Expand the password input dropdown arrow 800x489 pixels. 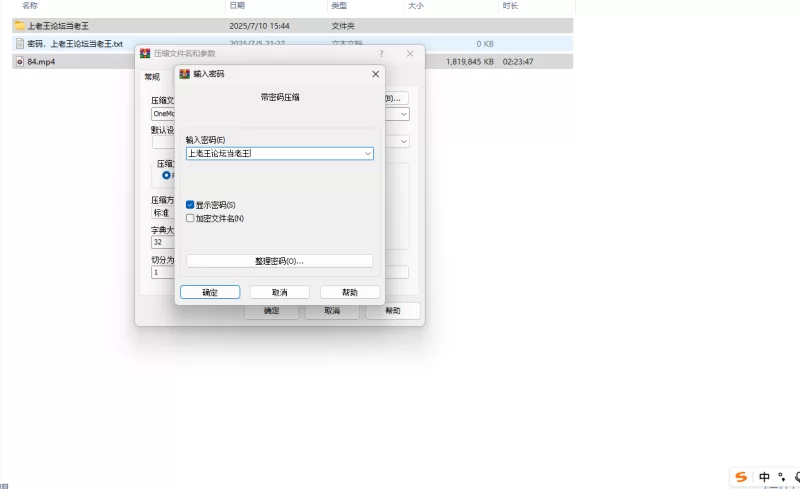pyautogui.click(x=367, y=154)
